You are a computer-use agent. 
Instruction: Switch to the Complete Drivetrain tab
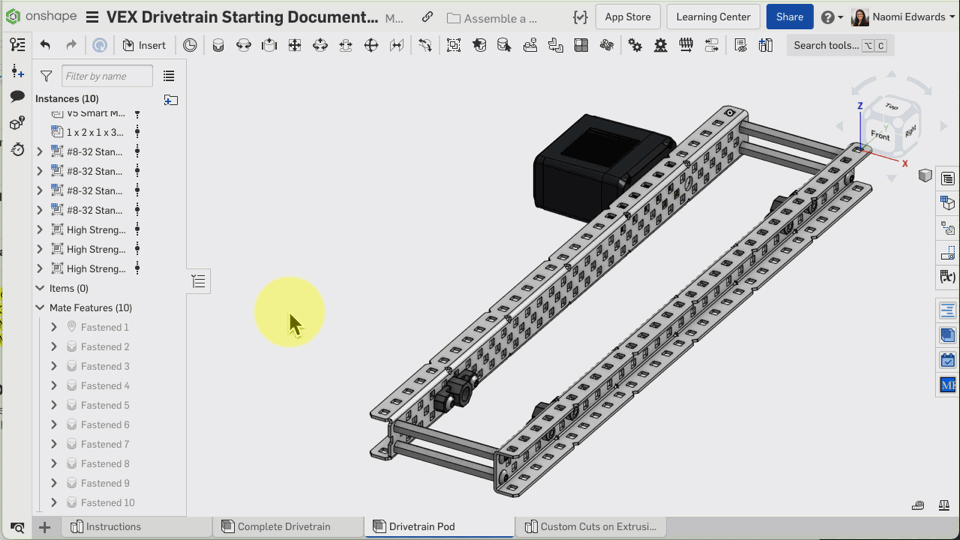[284, 527]
